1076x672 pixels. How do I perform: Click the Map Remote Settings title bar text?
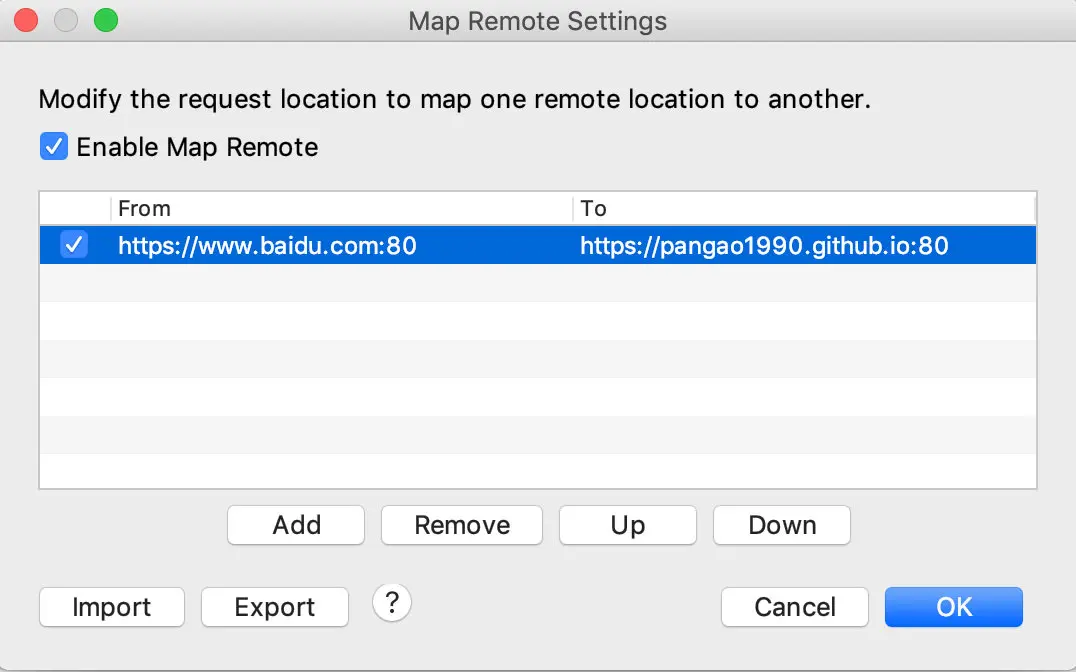pyautogui.click(x=537, y=21)
